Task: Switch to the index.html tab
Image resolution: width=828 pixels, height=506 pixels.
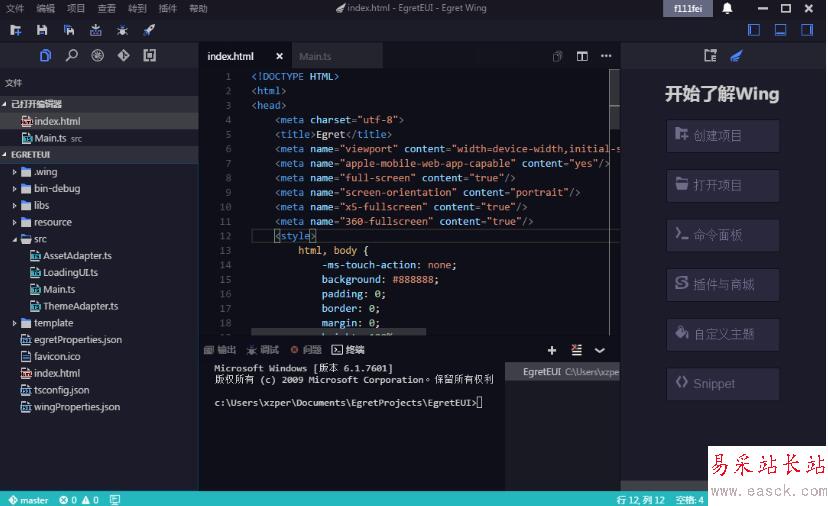Action: [245, 56]
